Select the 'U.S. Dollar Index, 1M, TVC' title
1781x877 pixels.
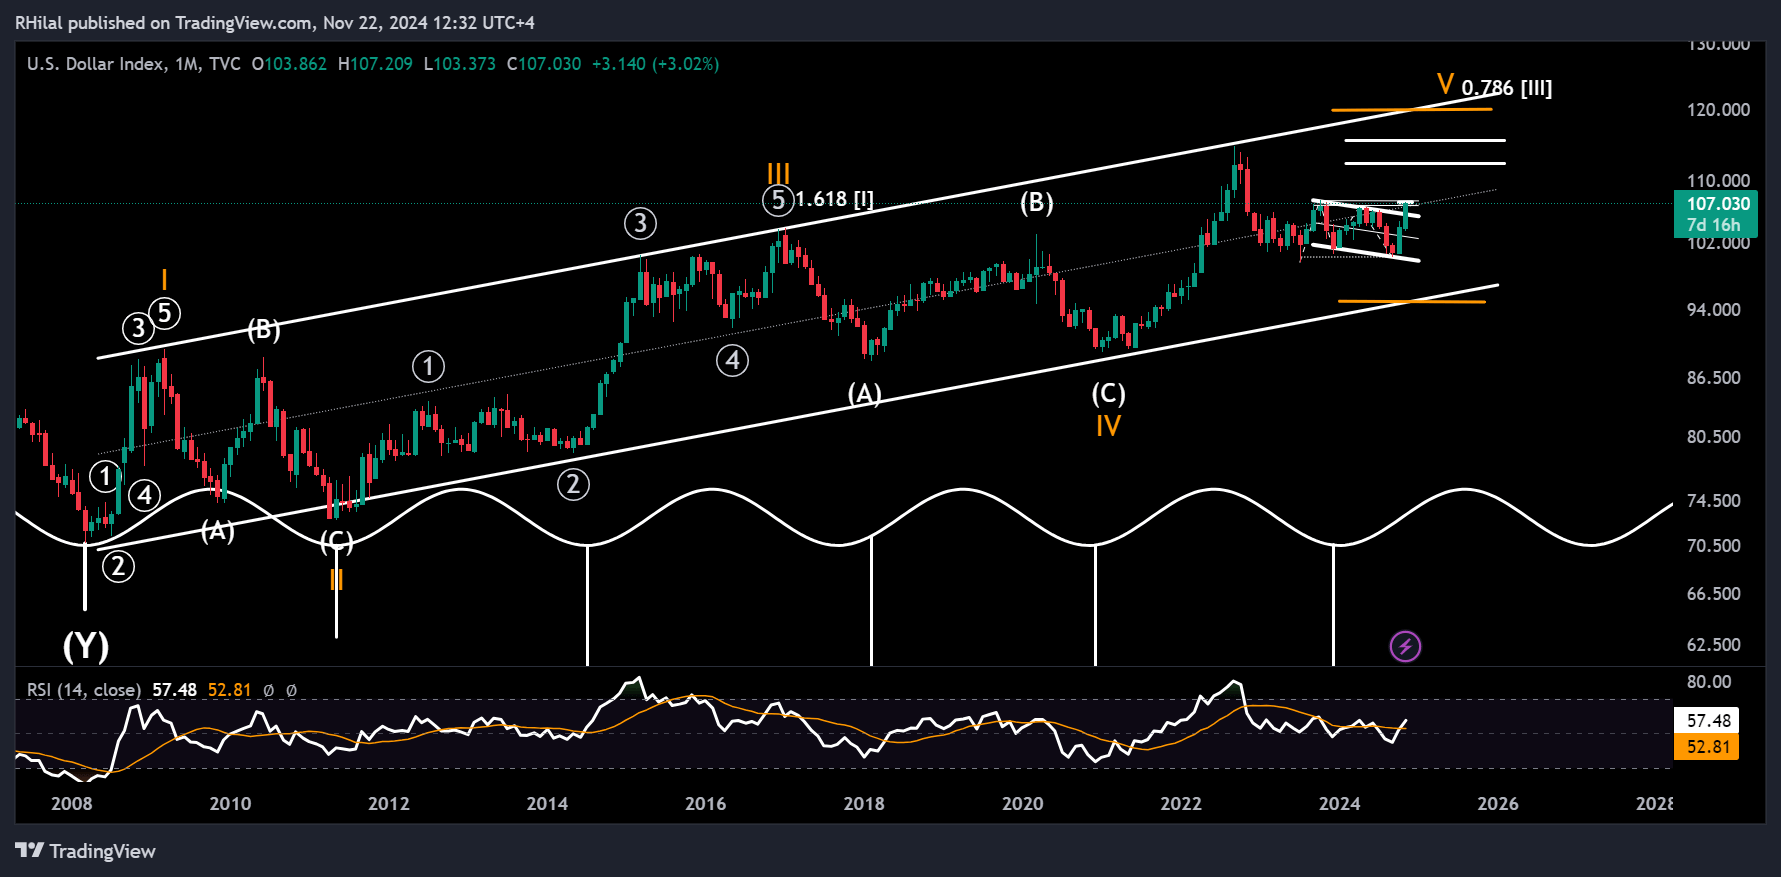134,64
